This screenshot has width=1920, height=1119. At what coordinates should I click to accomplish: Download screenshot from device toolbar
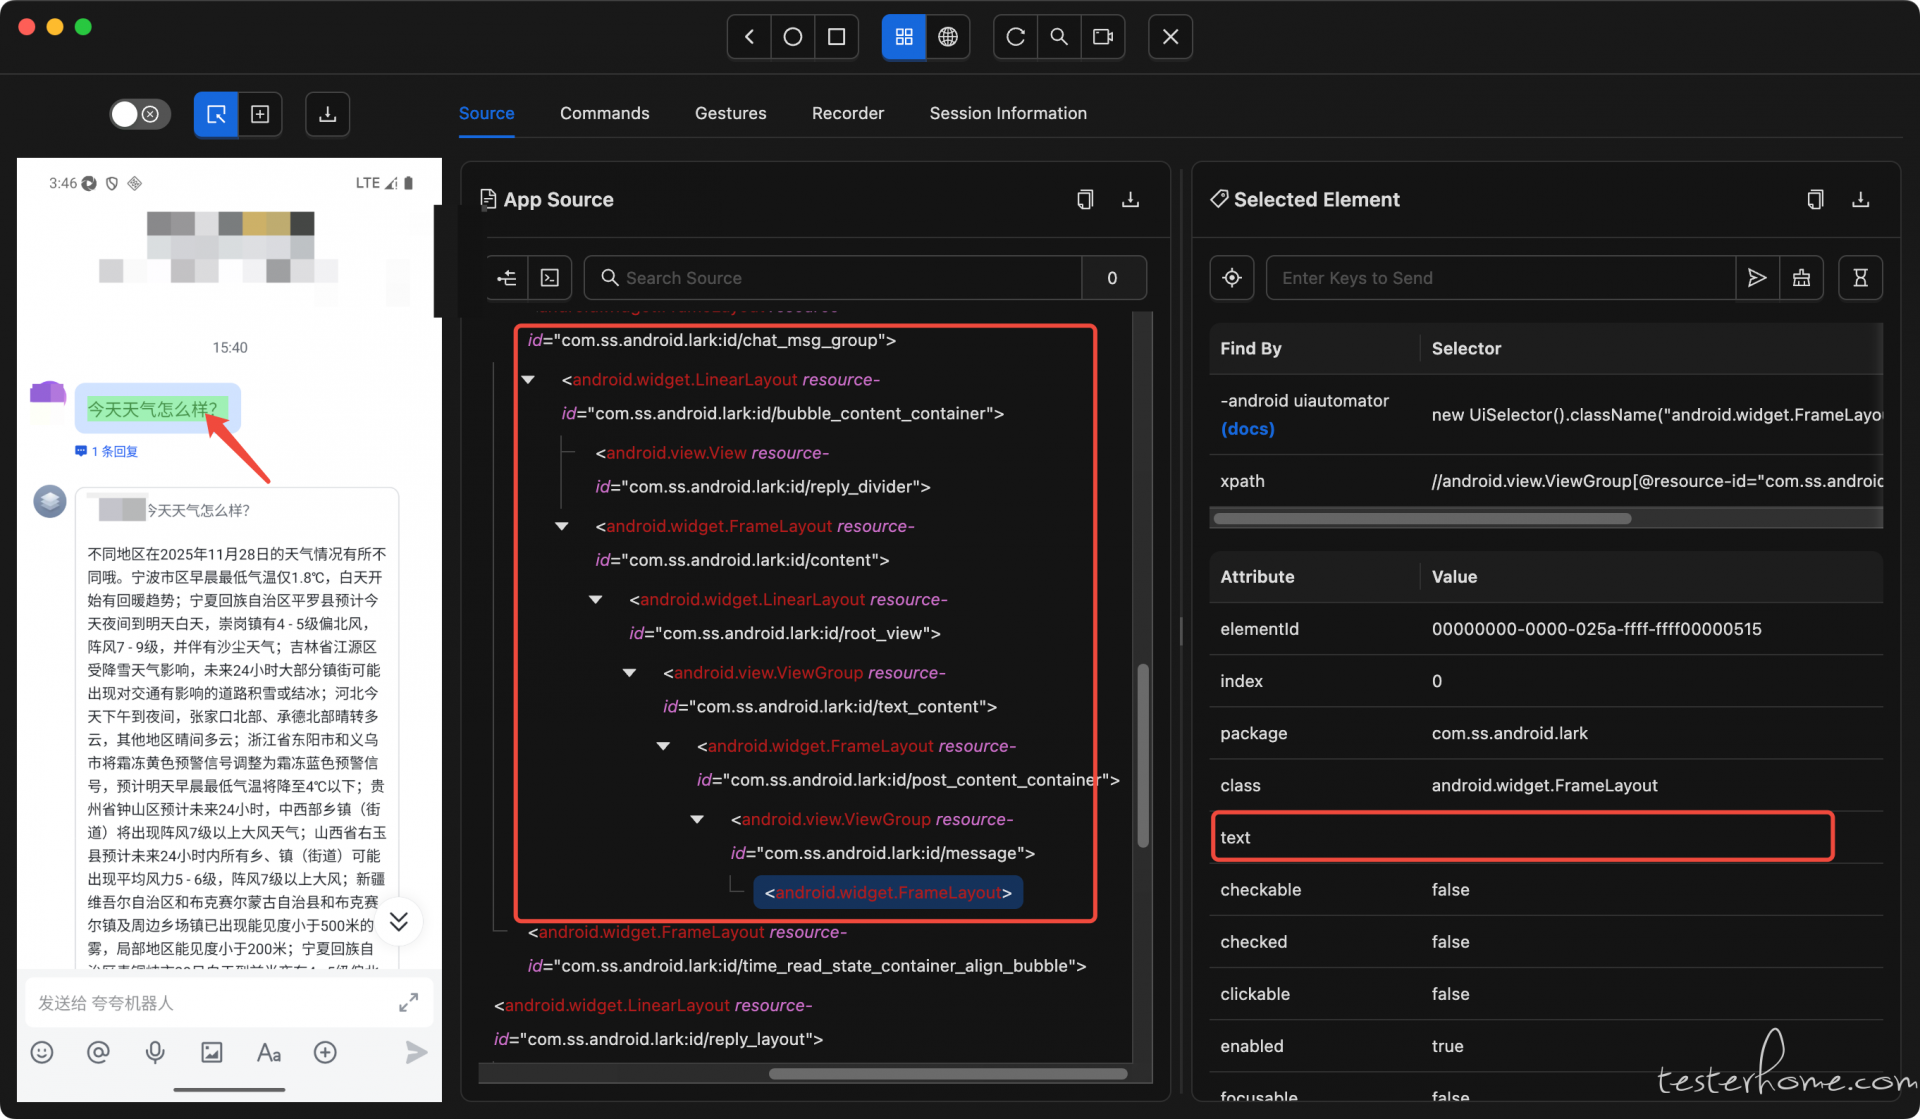[327, 114]
